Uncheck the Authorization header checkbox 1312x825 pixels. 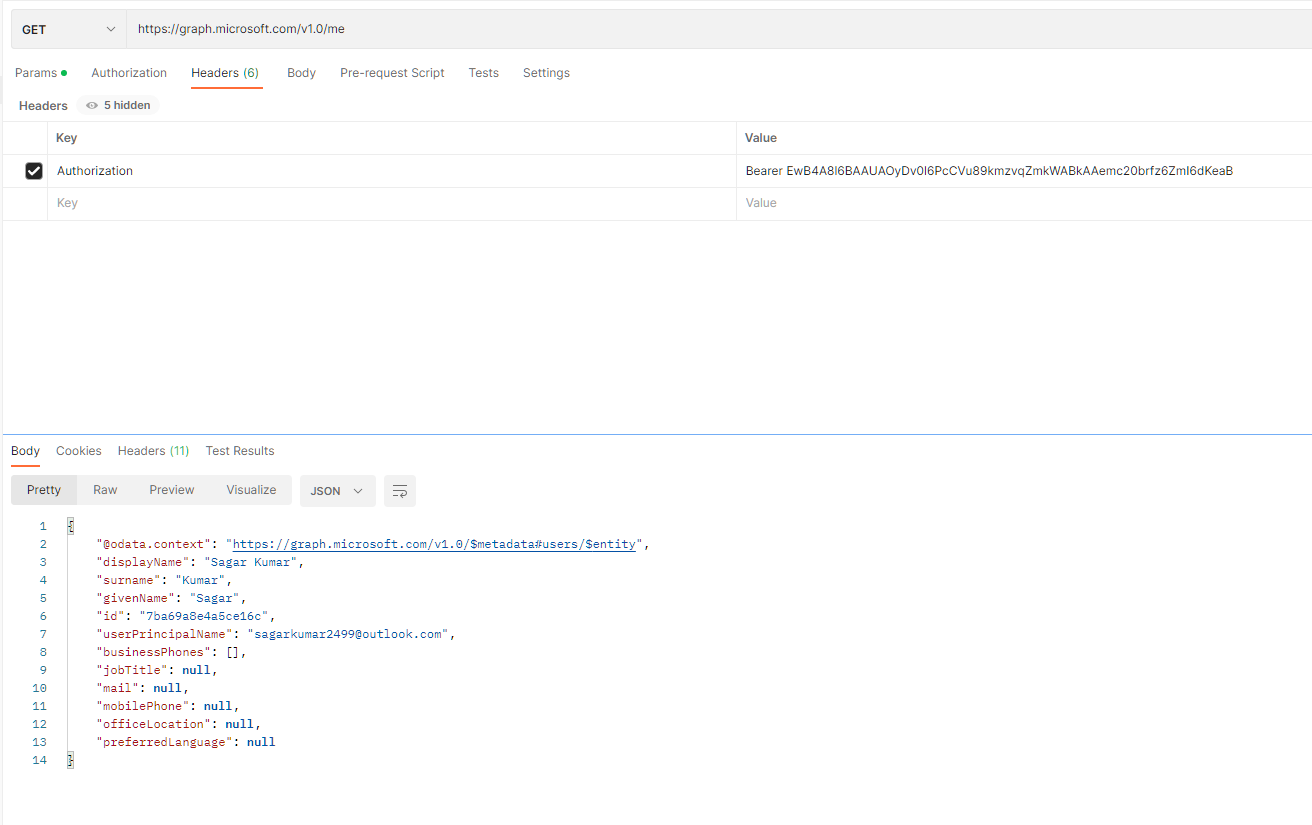point(33,170)
